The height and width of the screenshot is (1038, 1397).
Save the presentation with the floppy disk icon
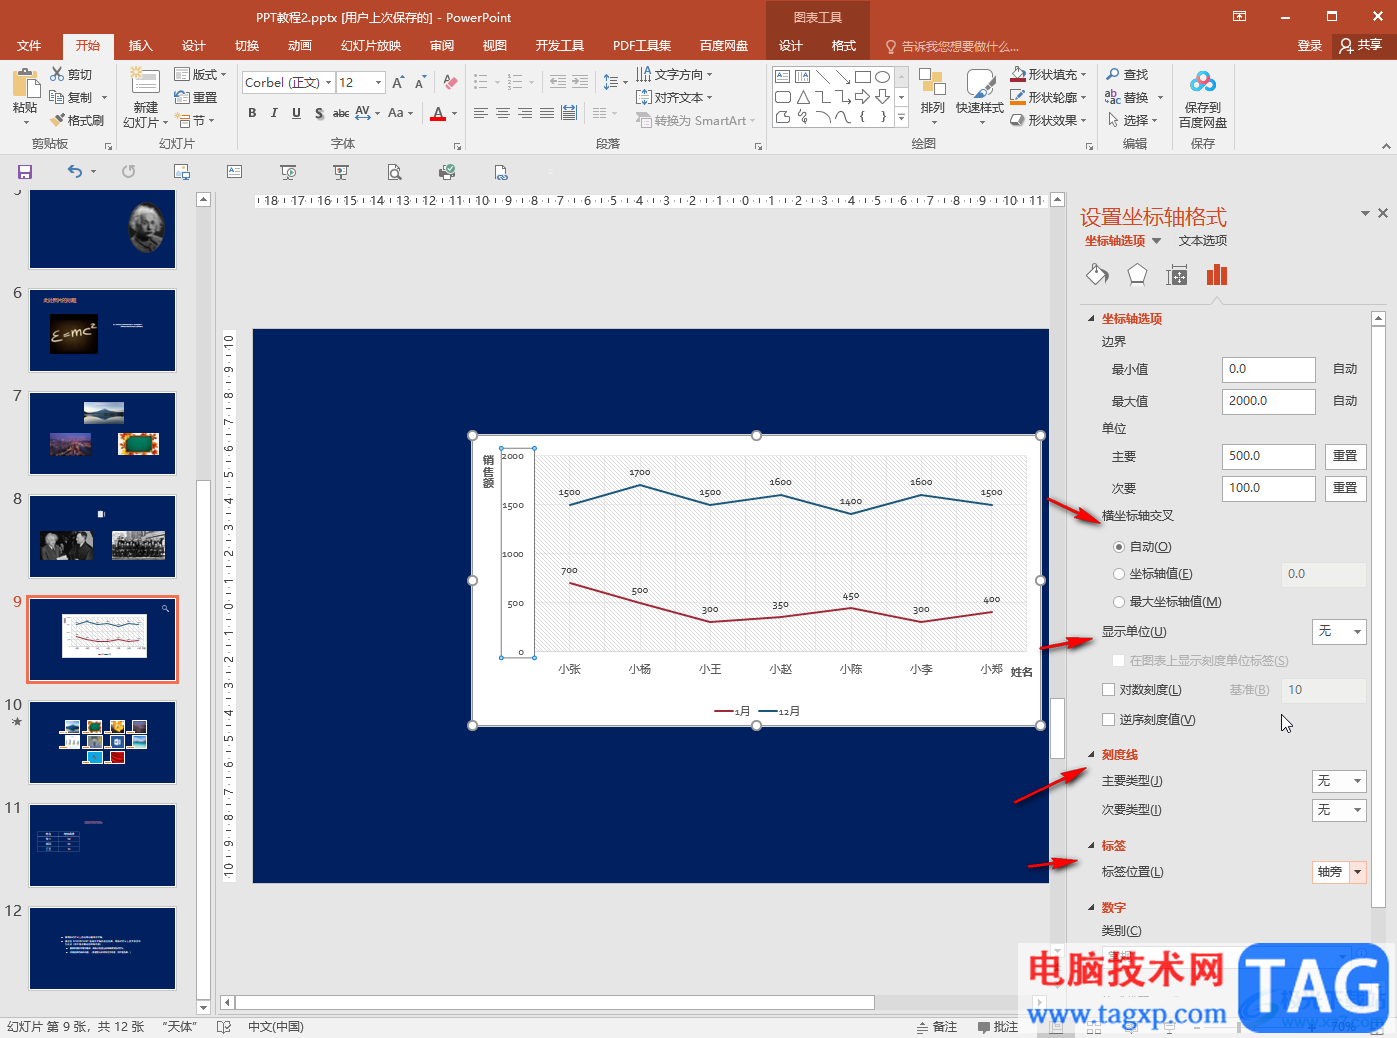coord(25,172)
